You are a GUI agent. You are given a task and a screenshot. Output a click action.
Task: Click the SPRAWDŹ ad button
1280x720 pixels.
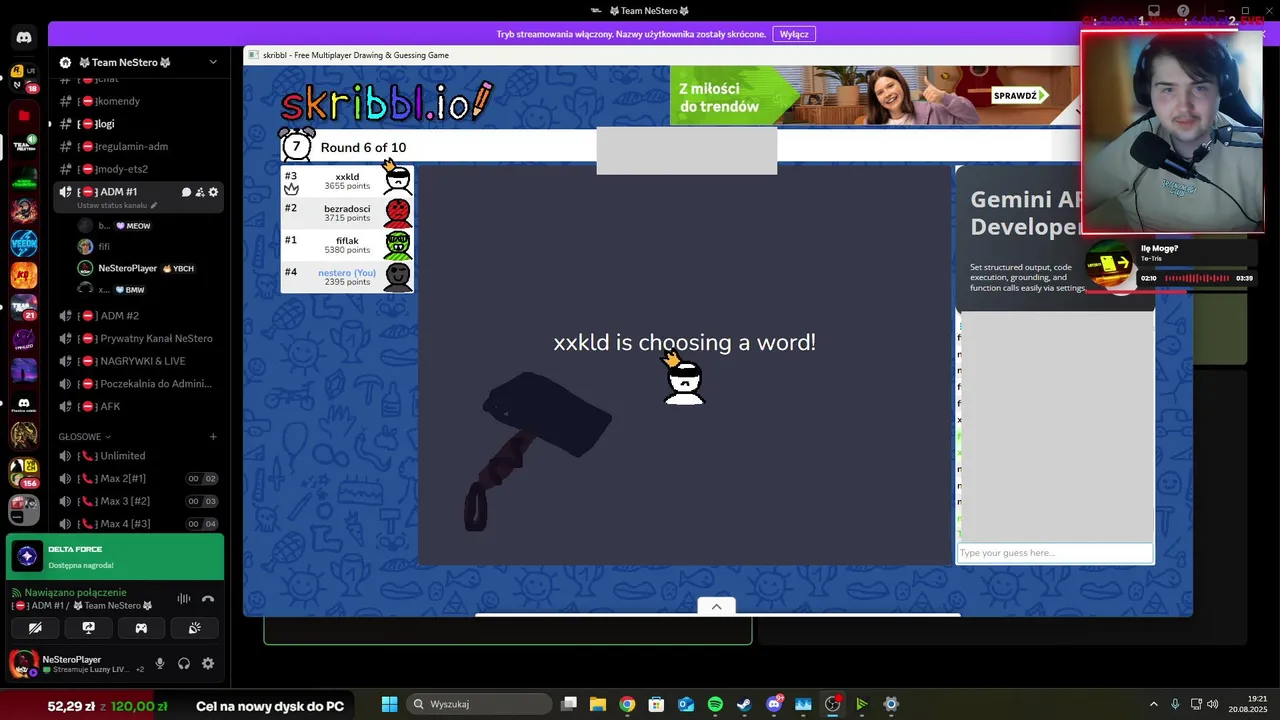1018,96
